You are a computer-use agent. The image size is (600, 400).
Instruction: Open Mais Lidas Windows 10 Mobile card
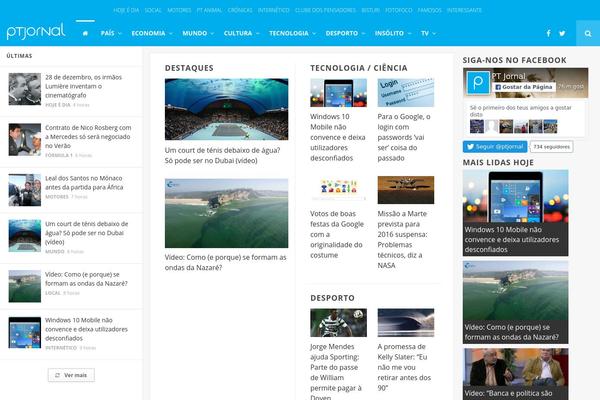(515, 213)
